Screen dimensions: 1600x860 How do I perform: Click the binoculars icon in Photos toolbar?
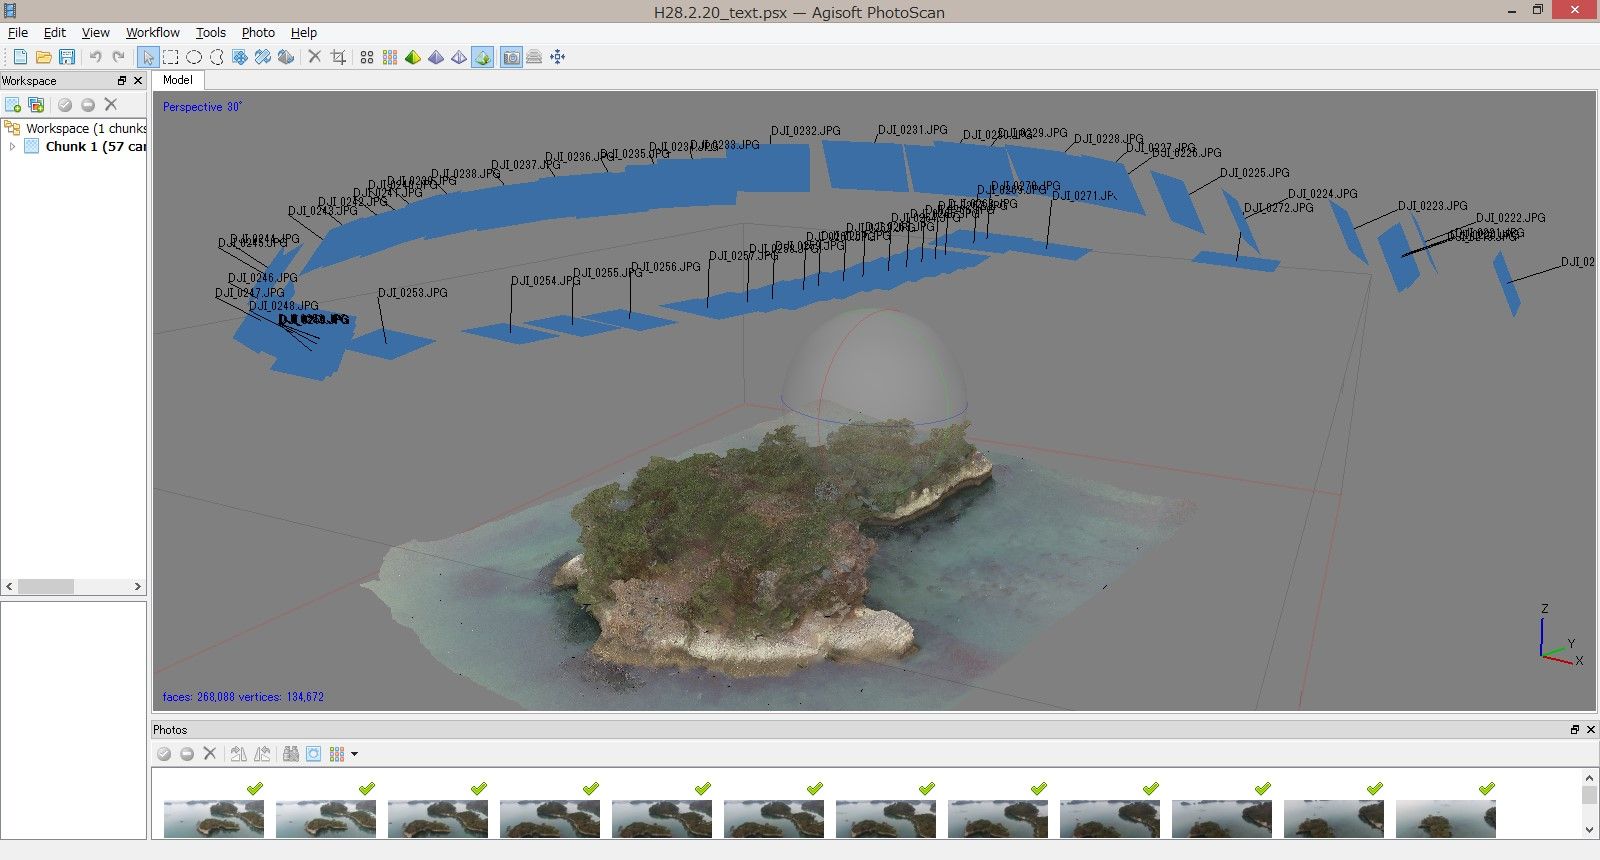click(x=291, y=754)
